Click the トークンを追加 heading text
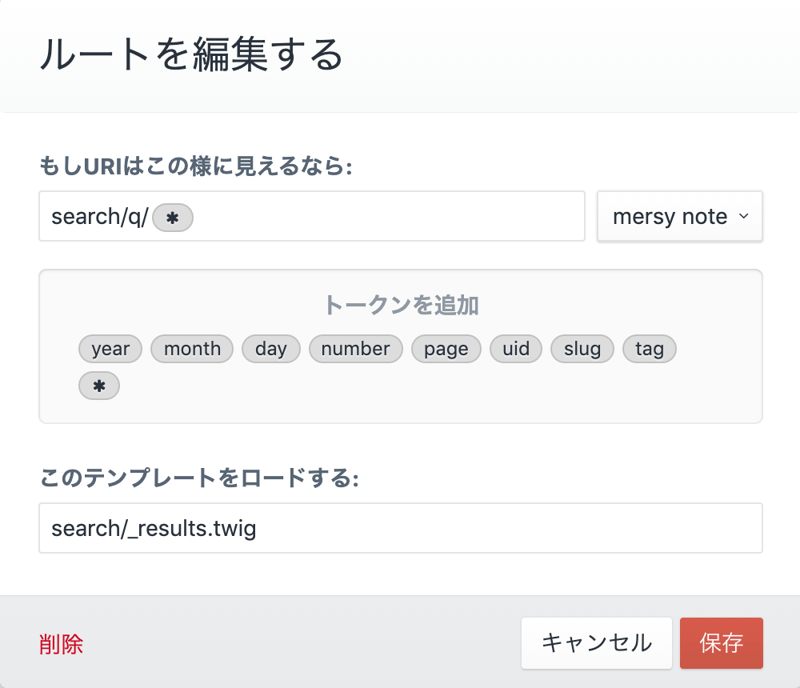 (x=400, y=304)
